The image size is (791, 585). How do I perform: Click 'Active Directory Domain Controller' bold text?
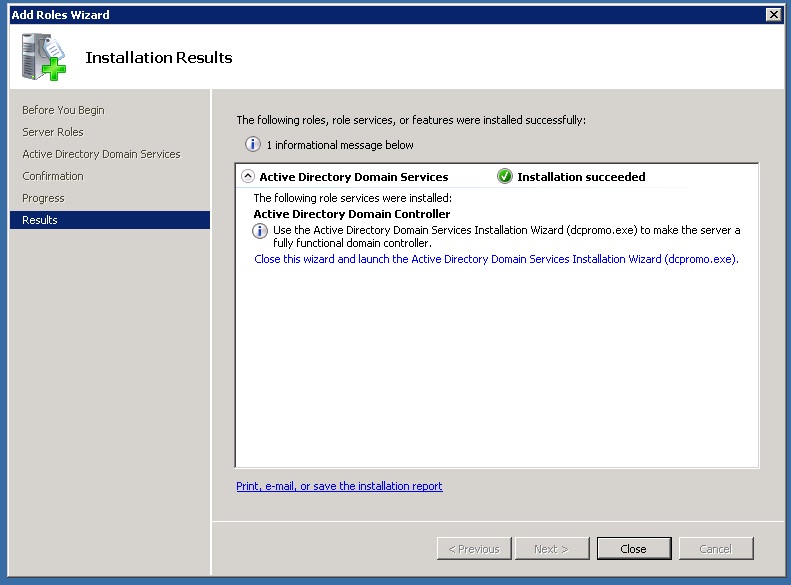(x=352, y=214)
